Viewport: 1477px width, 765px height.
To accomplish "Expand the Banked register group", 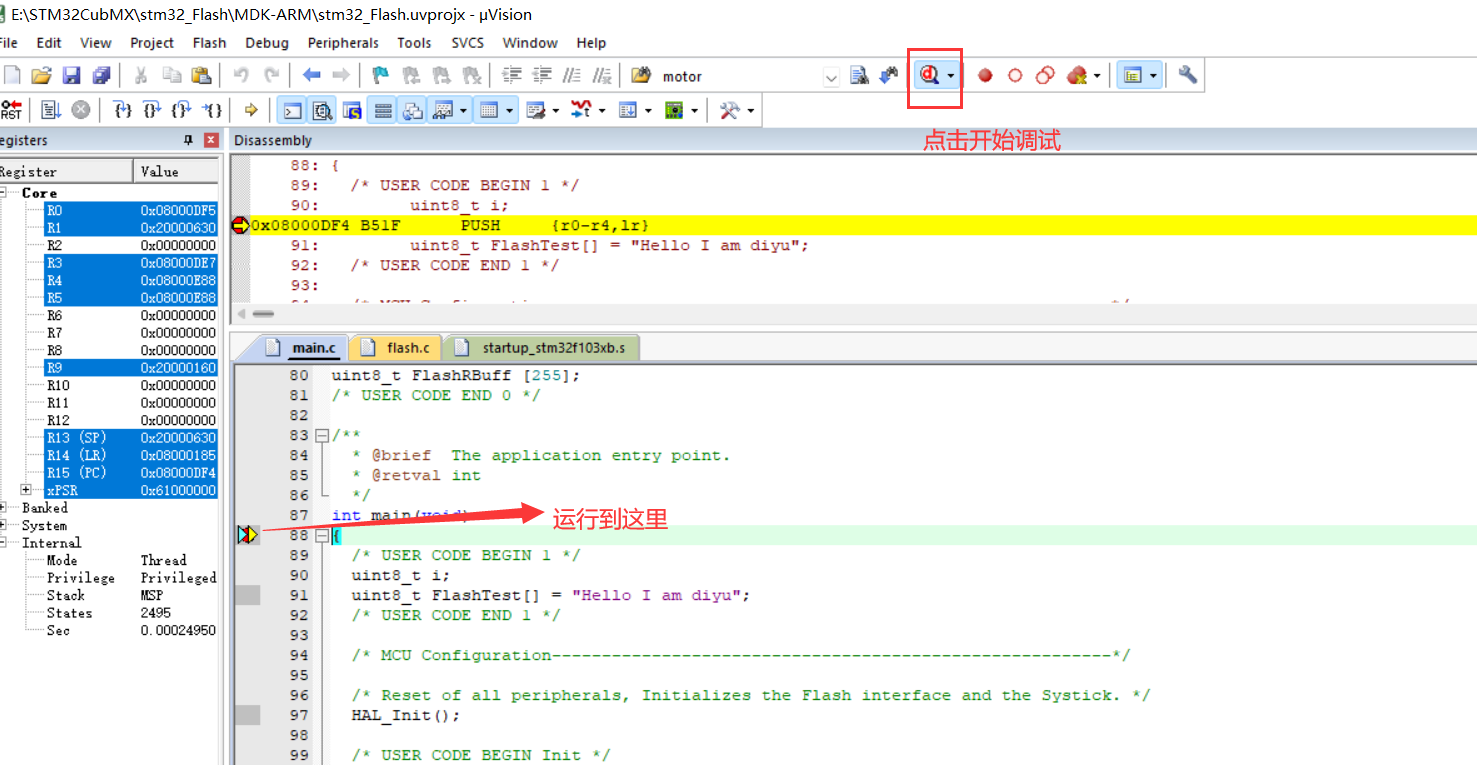I will [3, 508].
